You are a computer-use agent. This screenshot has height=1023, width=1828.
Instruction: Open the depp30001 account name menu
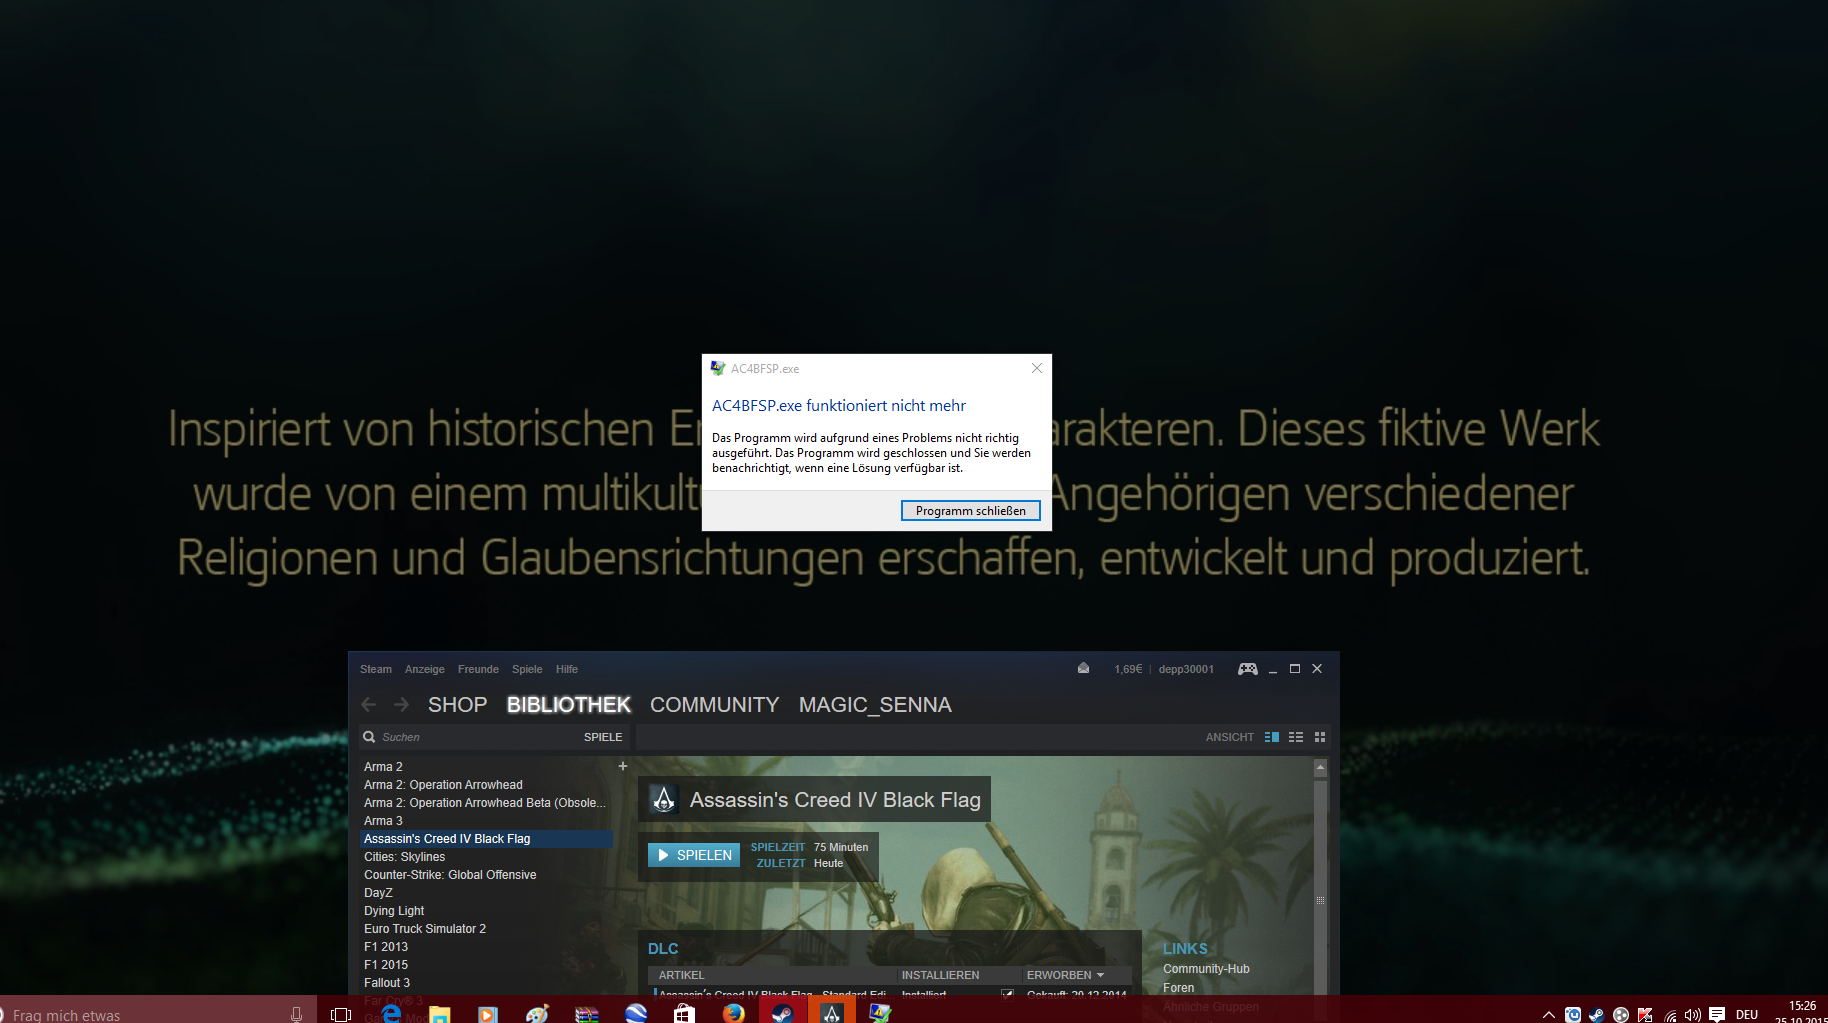[x=1186, y=669]
